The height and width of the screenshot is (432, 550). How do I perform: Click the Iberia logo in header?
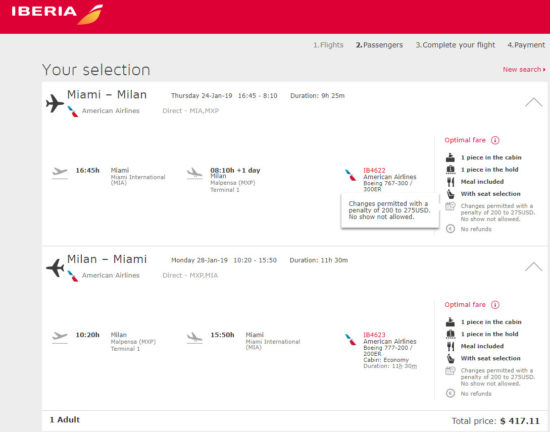click(57, 14)
